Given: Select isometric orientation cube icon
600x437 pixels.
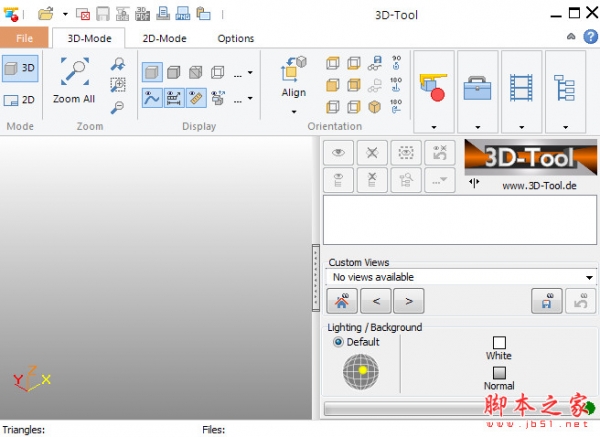Looking at the screenshot, I should [x=374, y=107].
